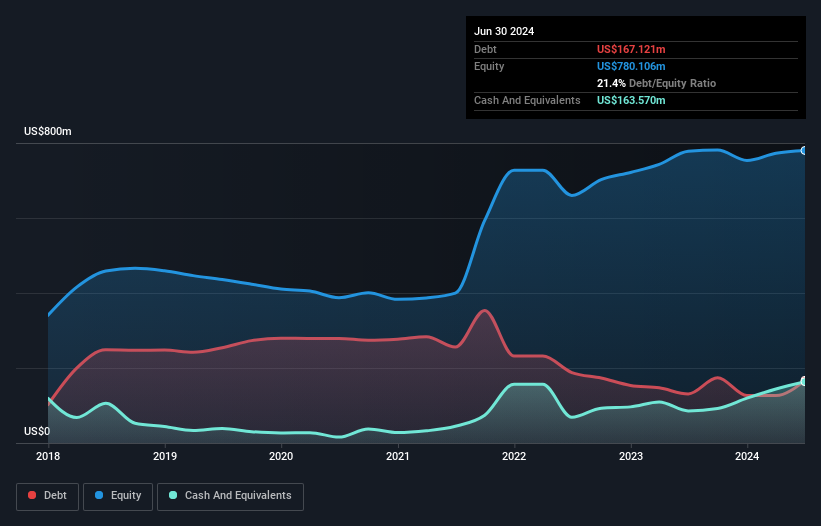Select the 2021 x-axis label
Viewport: 821px width, 526px height.
pyautogui.click(x=398, y=457)
